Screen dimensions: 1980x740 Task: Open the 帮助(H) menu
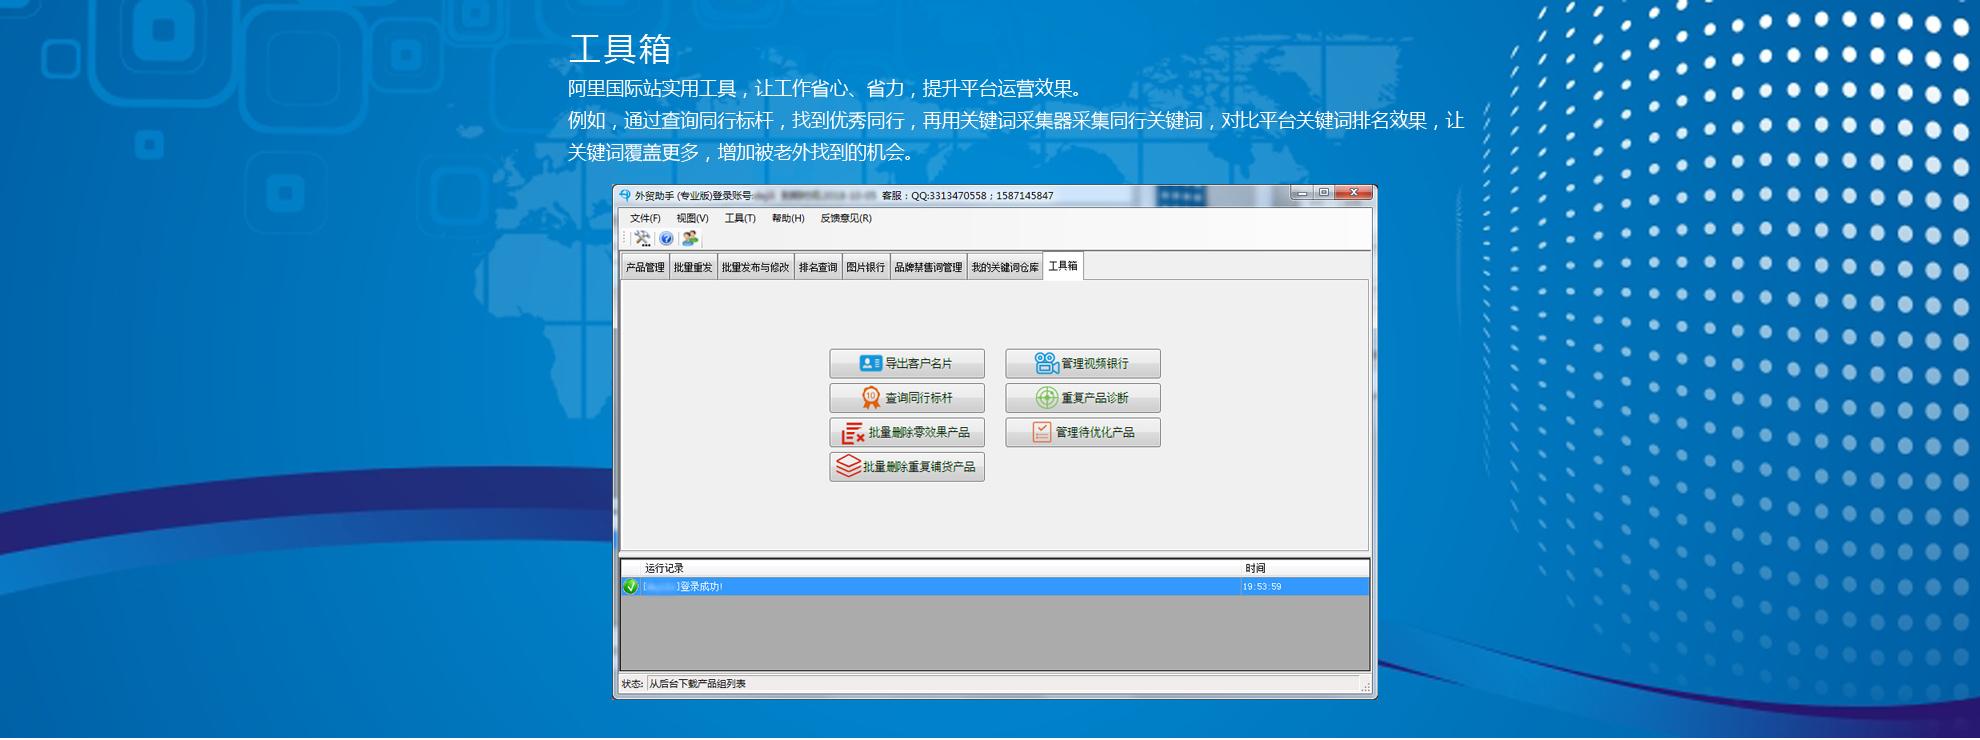(x=788, y=218)
